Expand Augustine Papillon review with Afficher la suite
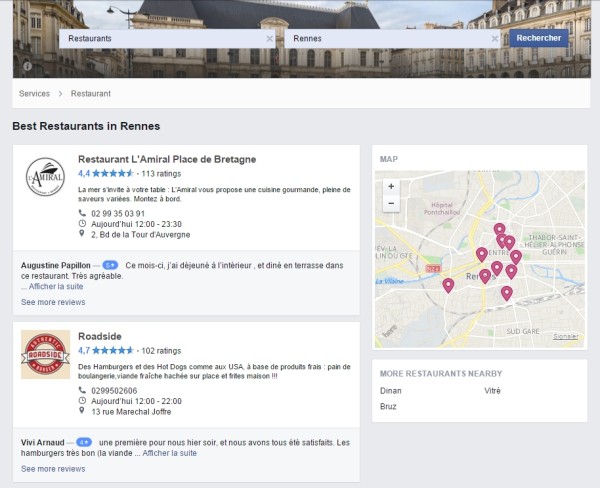Viewport: 600px width, 488px height. pyautogui.click(x=56, y=286)
